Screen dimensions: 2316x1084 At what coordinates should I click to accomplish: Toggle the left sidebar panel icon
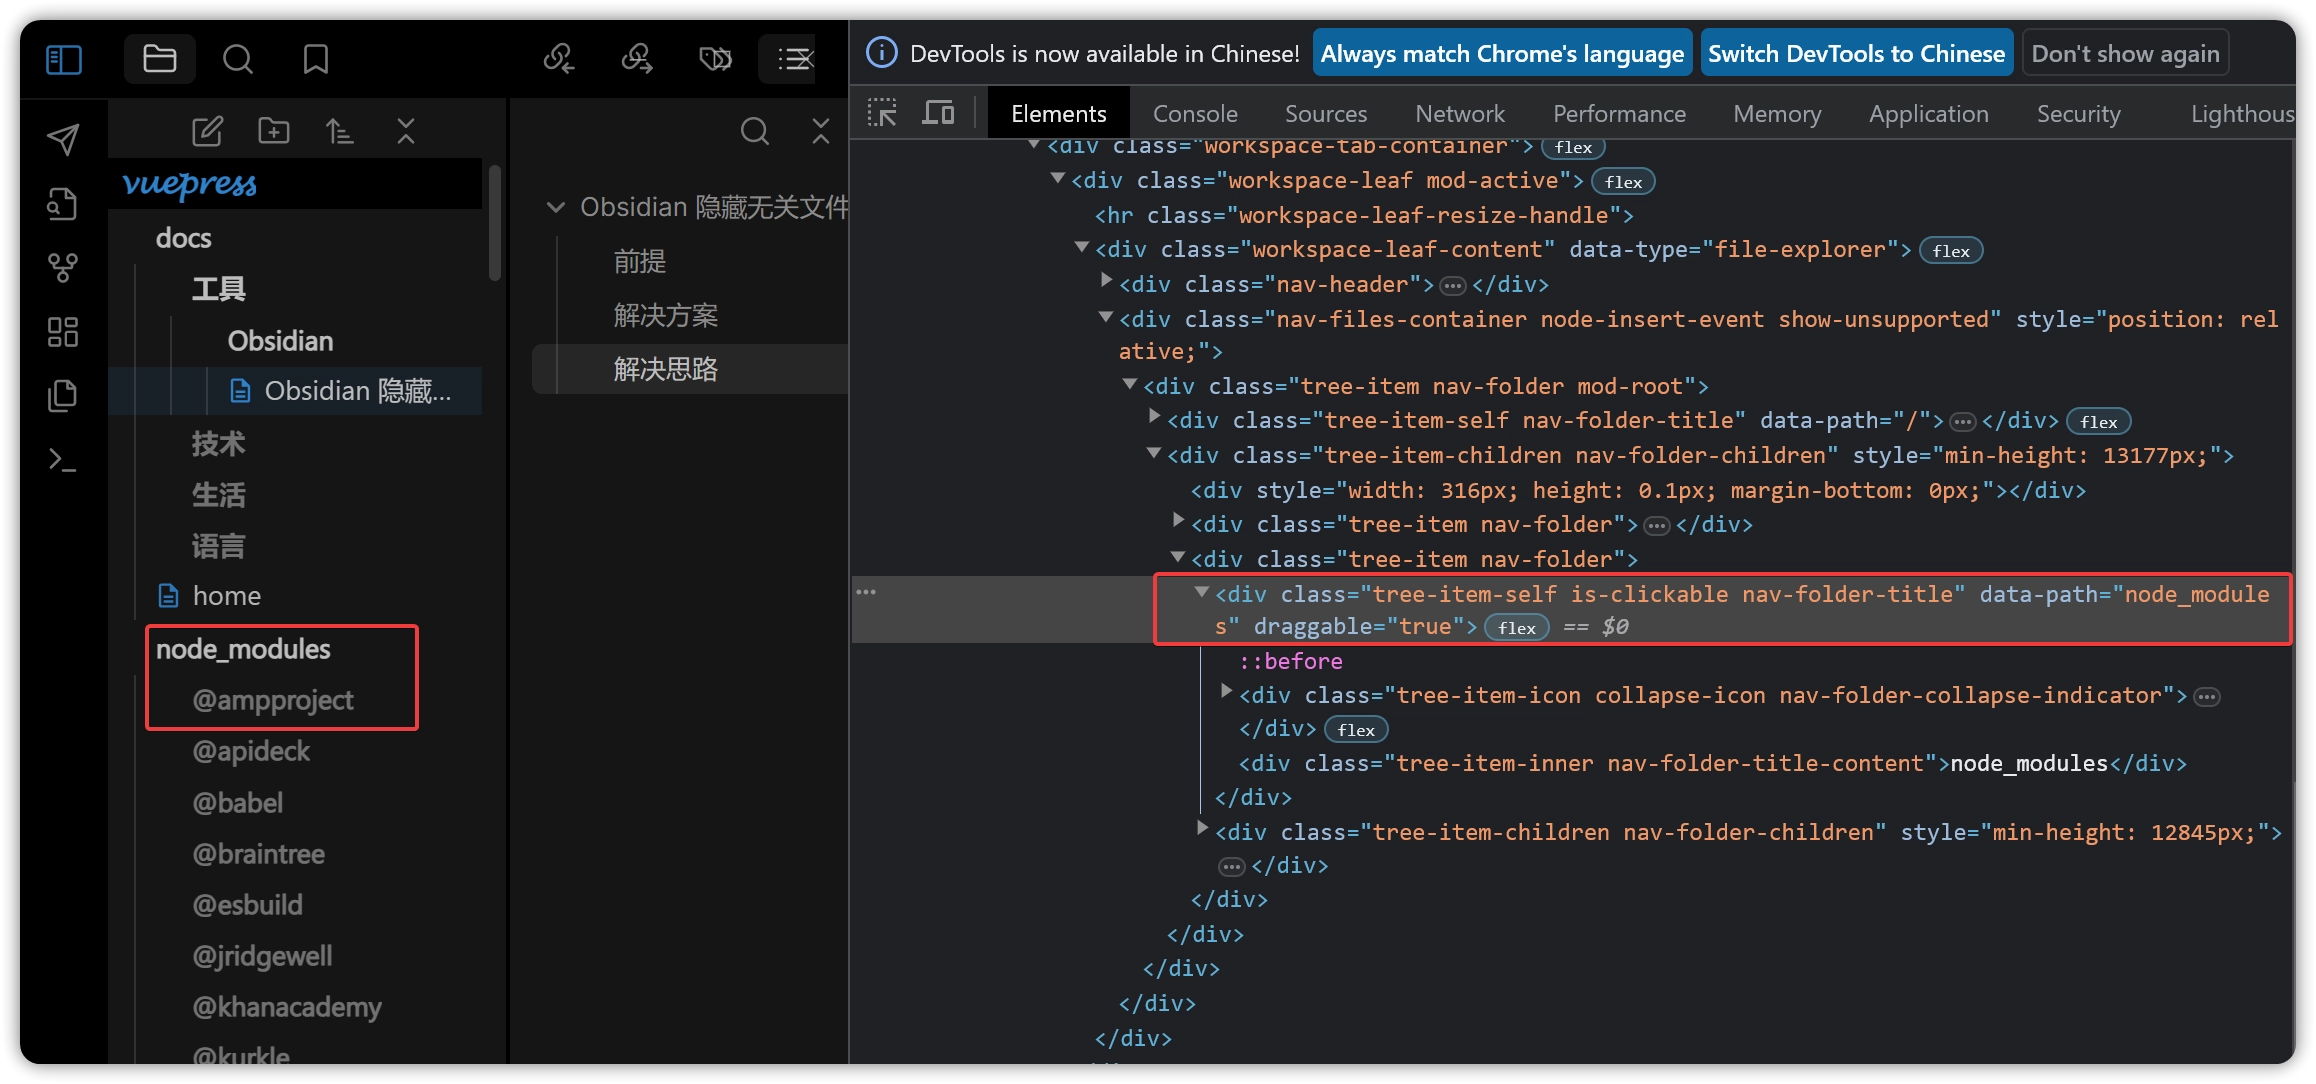(x=64, y=59)
